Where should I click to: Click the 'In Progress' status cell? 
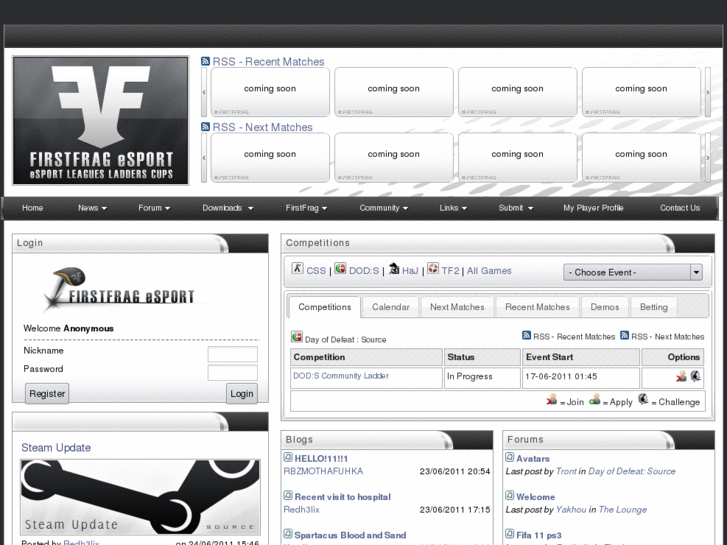(482, 376)
